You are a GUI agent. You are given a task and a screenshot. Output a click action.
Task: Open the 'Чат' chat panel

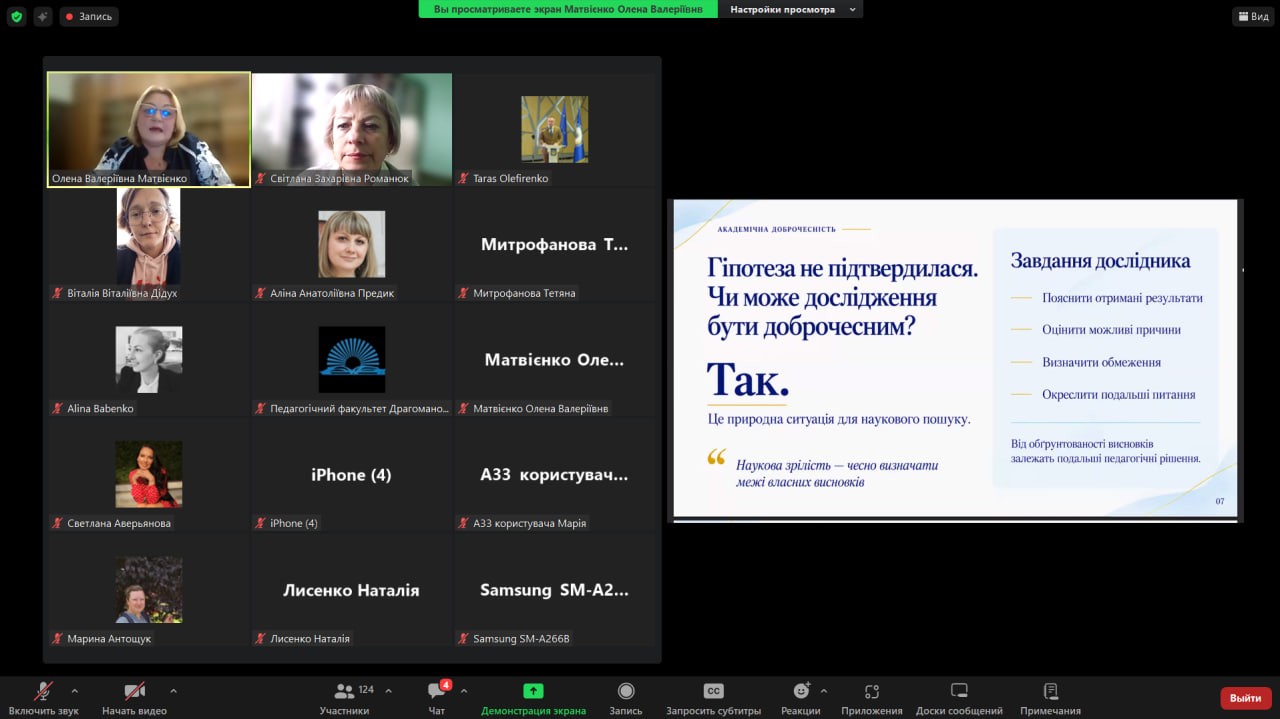point(437,698)
